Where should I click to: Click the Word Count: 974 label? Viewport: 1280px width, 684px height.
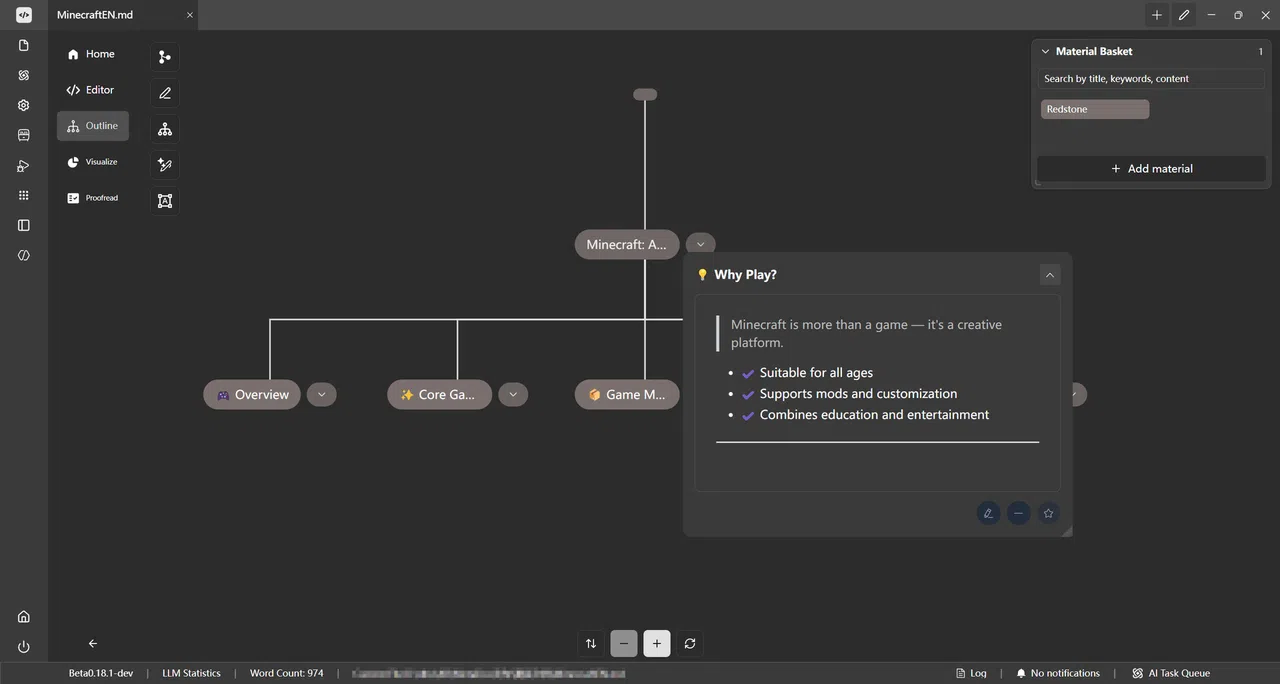tap(287, 673)
